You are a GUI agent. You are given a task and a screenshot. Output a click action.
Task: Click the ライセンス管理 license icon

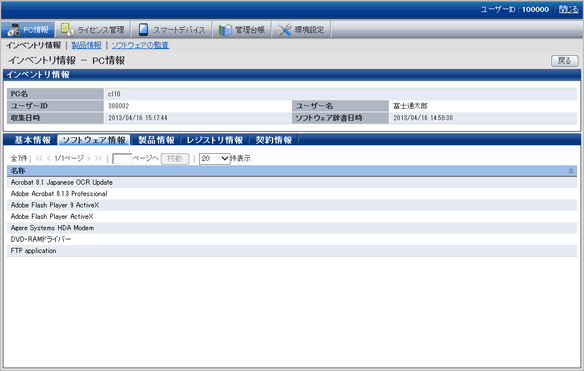[67, 29]
